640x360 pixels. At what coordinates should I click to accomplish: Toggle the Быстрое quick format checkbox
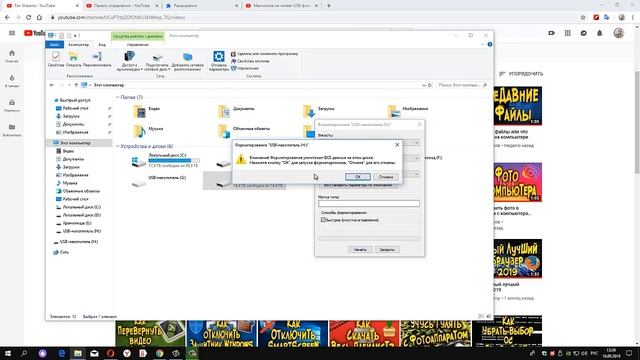pos(323,220)
